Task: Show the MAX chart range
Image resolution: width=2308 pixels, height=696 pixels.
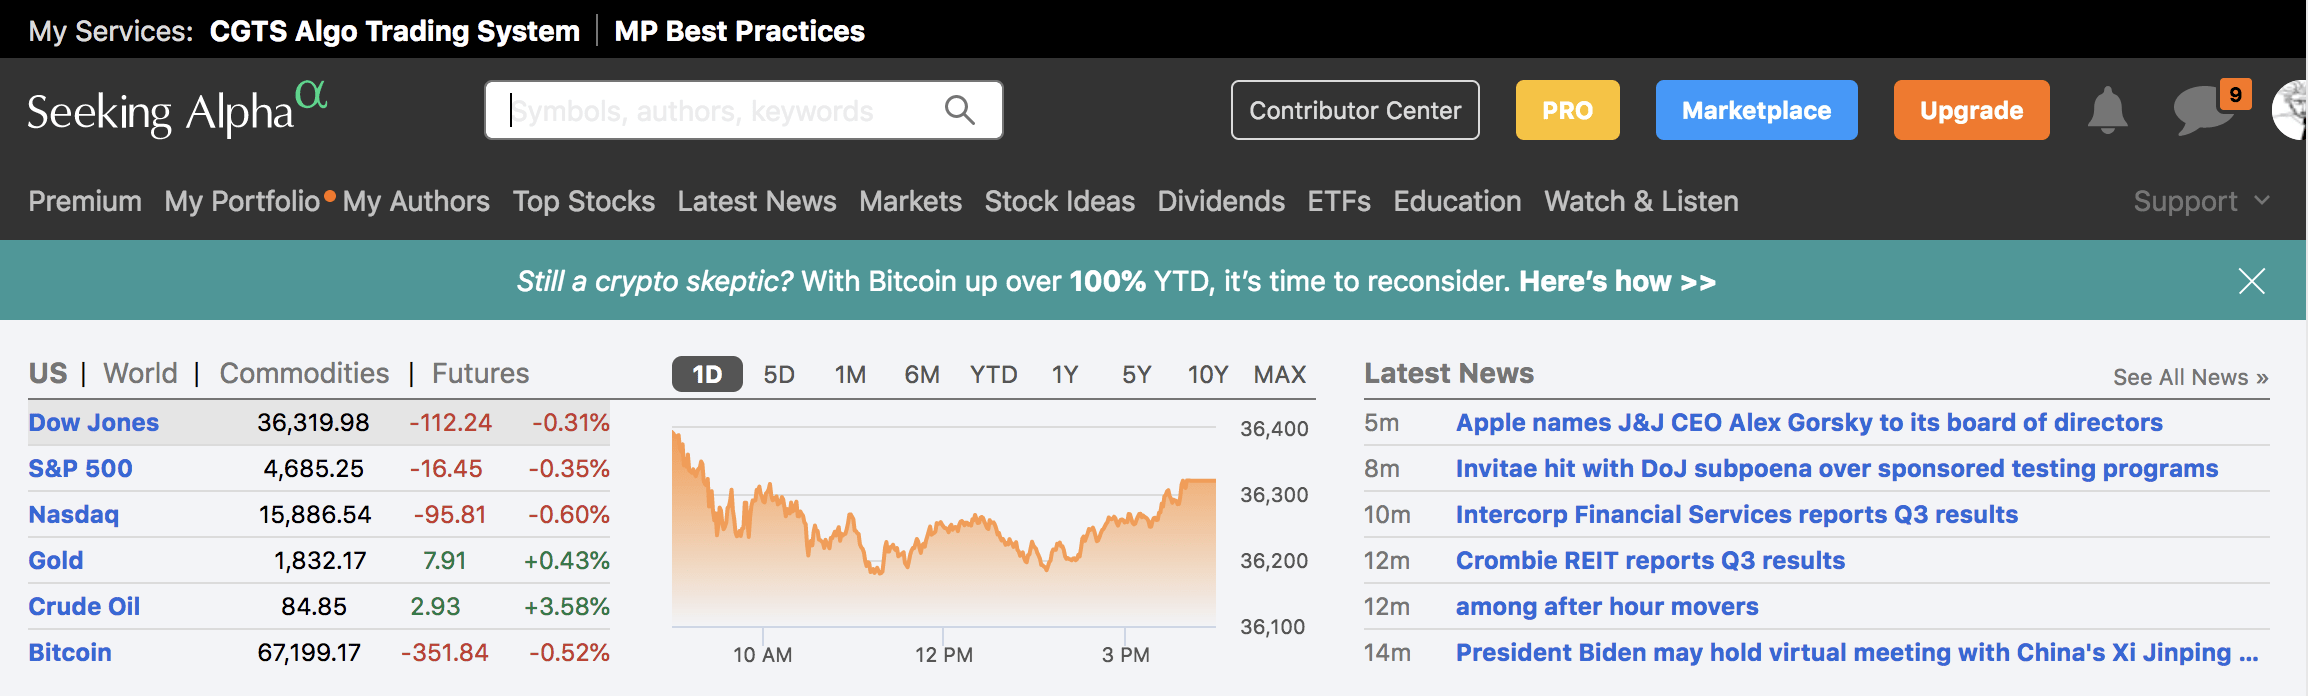Action: (x=1279, y=374)
